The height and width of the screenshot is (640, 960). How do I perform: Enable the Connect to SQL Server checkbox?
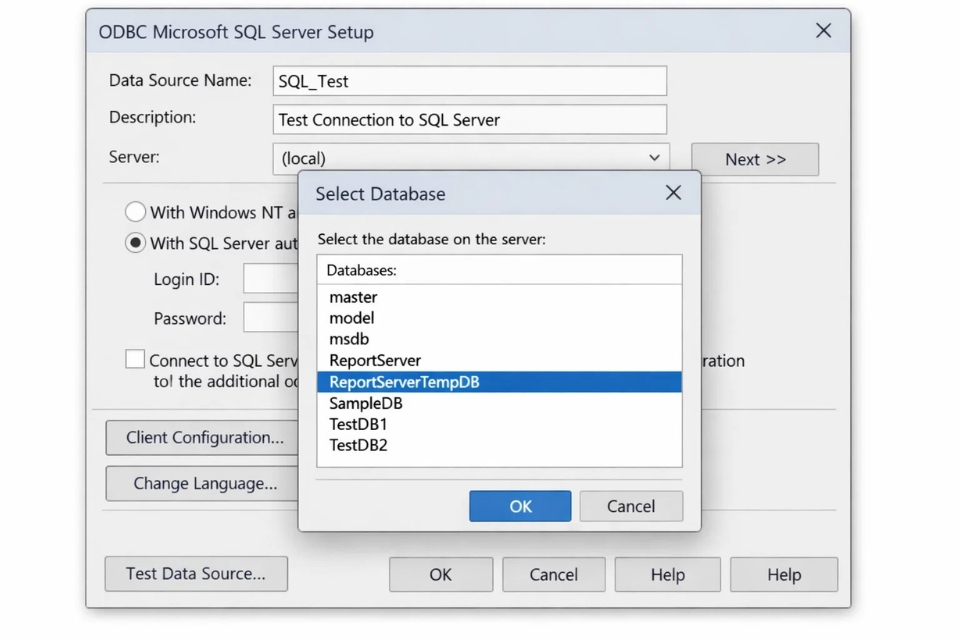135,358
